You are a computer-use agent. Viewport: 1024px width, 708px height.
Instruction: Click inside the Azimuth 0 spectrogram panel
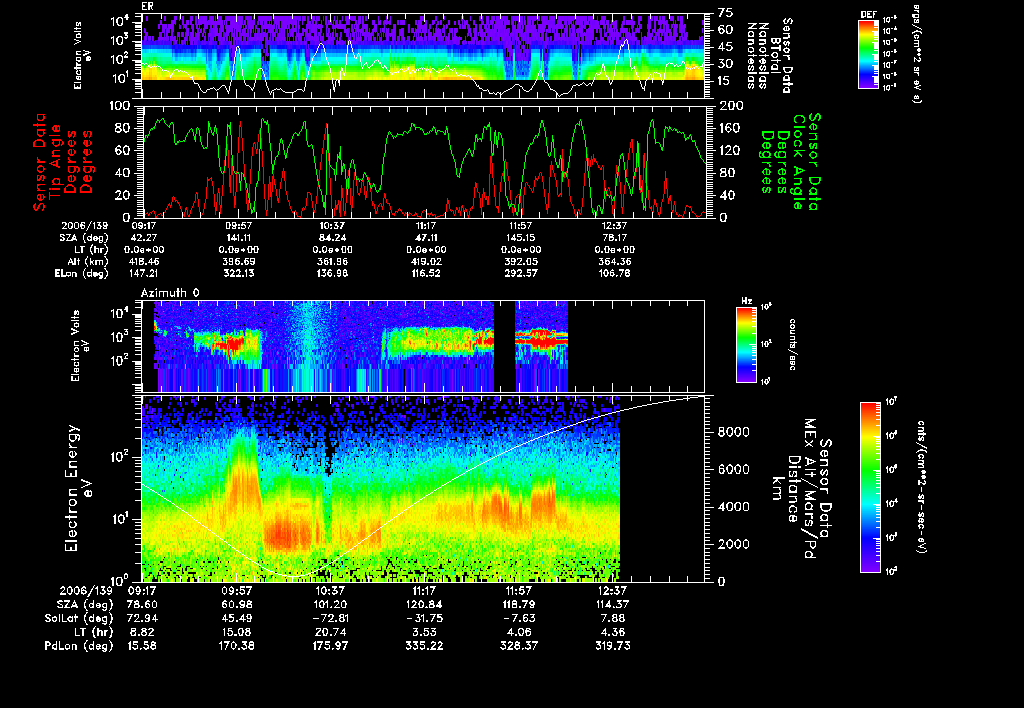pos(423,346)
